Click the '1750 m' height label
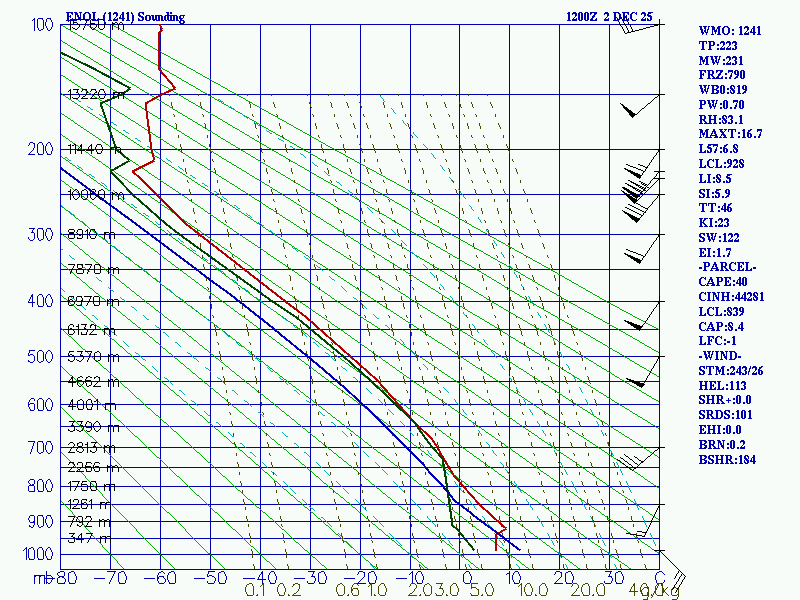Image resolution: width=800 pixels, height=600 pixels. (x=92, y=486)
